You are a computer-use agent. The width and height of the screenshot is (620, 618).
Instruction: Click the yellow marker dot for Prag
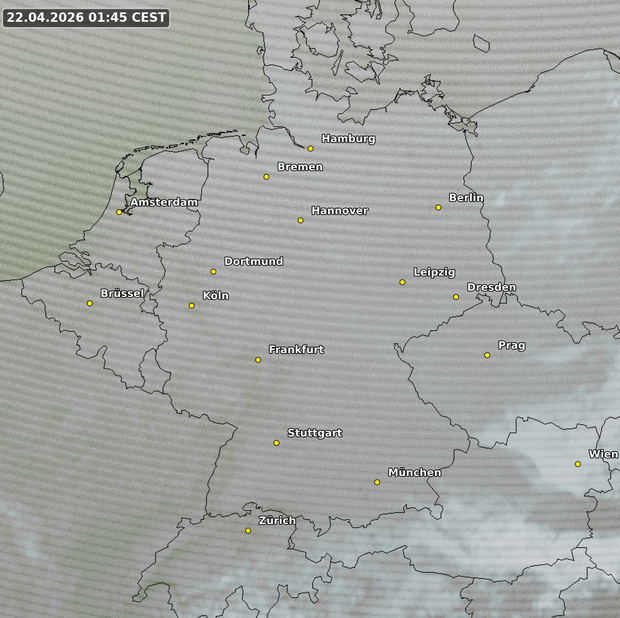[487, 355]
